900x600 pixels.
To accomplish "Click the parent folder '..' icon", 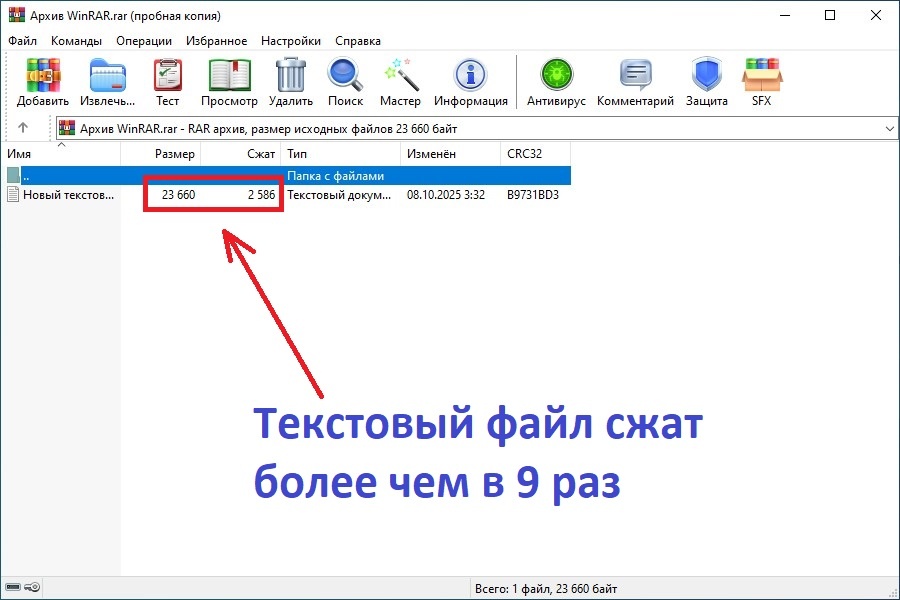I will coord(13,176).
